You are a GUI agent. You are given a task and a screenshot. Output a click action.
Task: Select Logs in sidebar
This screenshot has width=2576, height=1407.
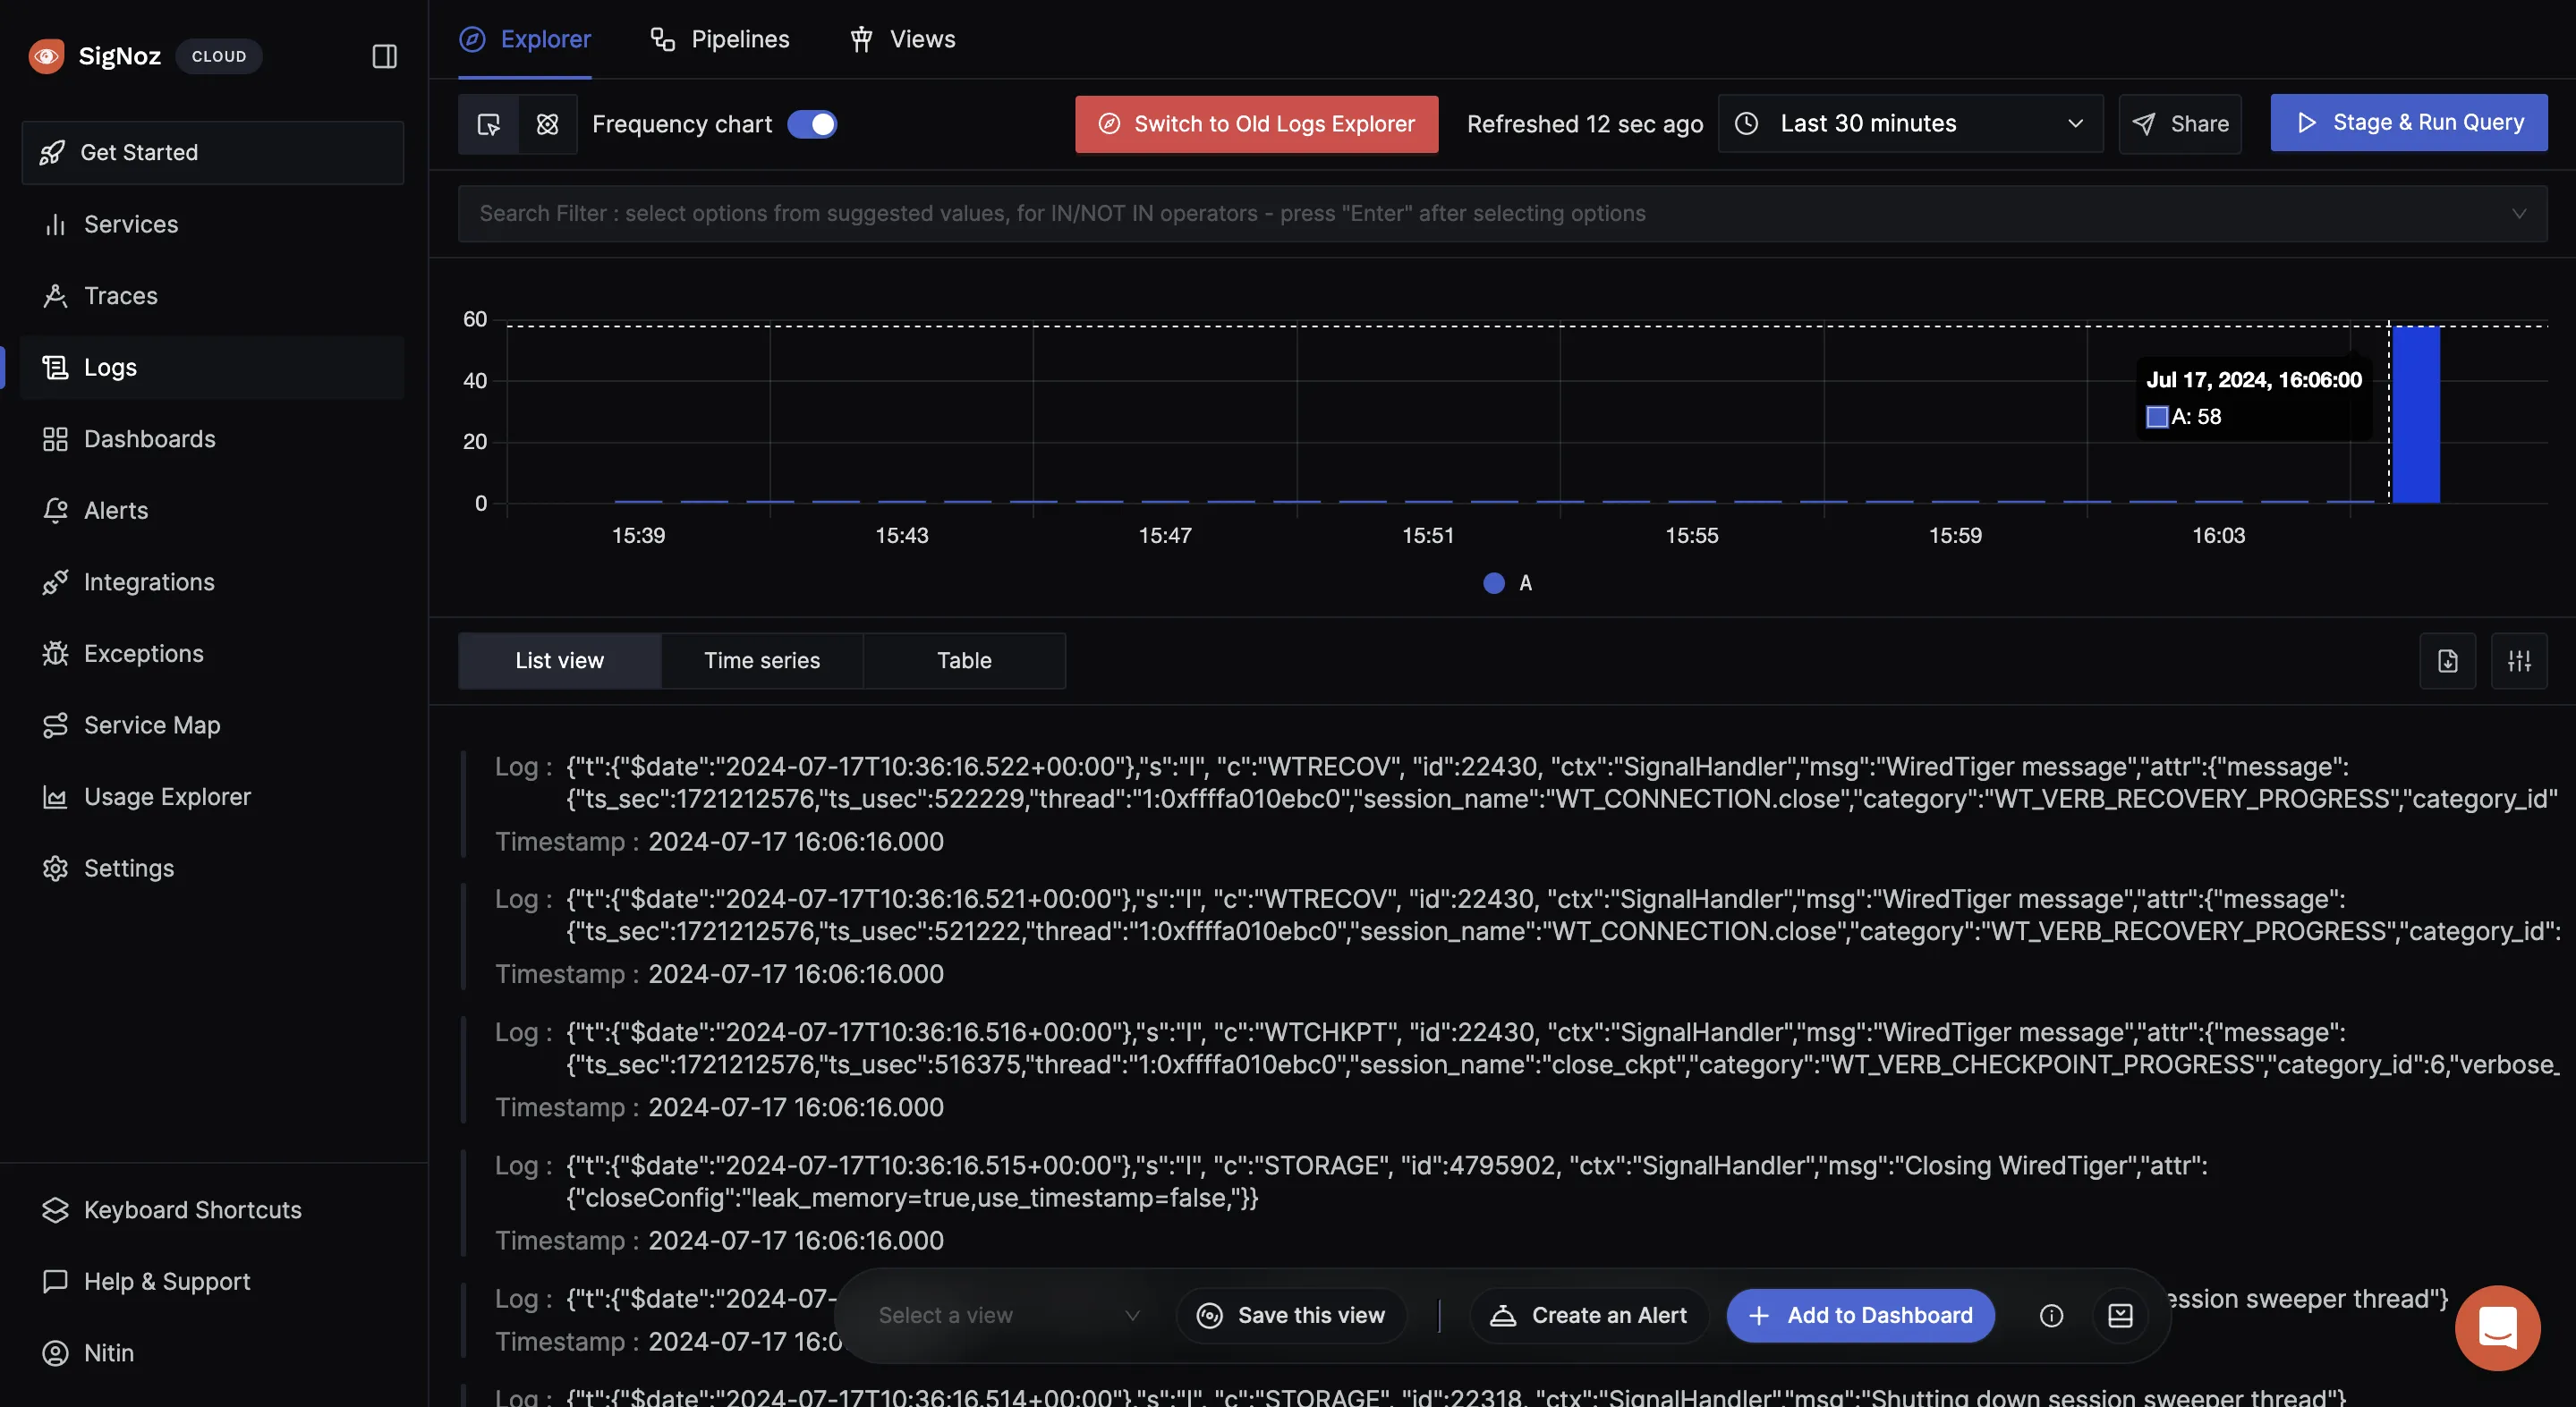(213, 367)
